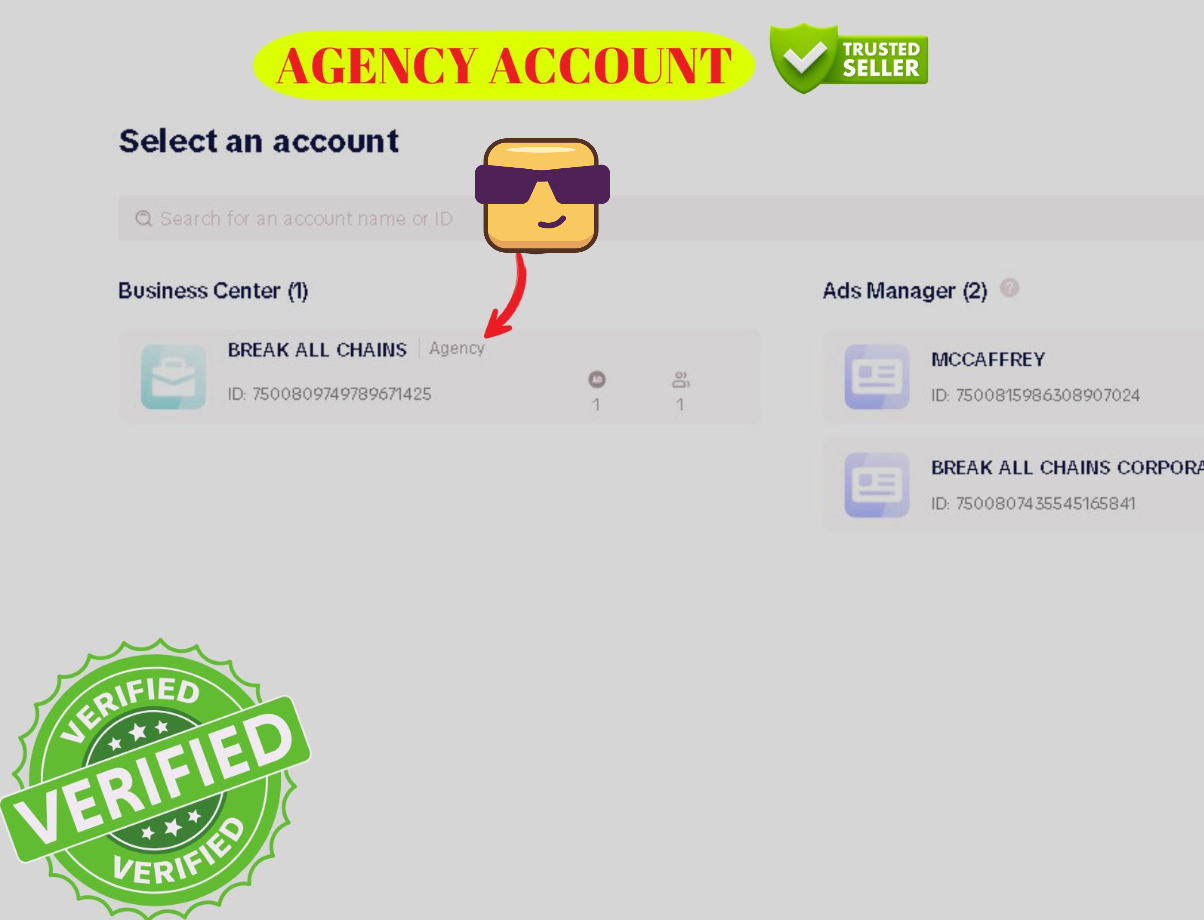
Task: Click the Business Center (1) heading
Action: [213, 290]
